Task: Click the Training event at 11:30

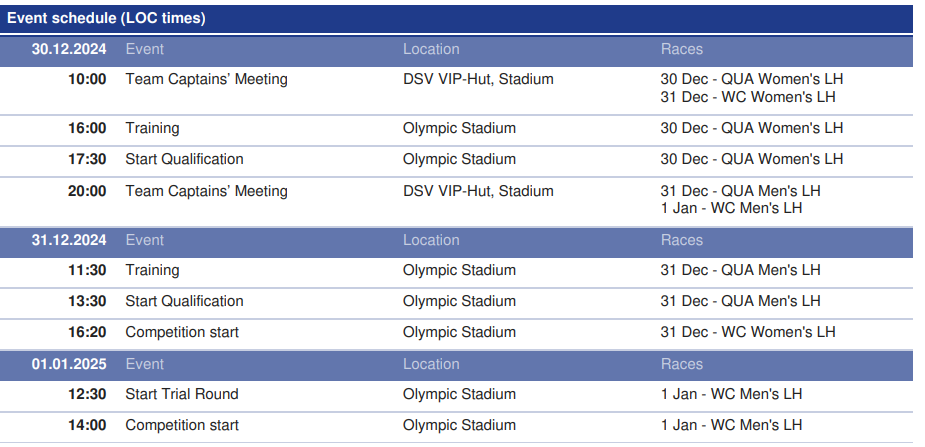Action: coord(152,270)
